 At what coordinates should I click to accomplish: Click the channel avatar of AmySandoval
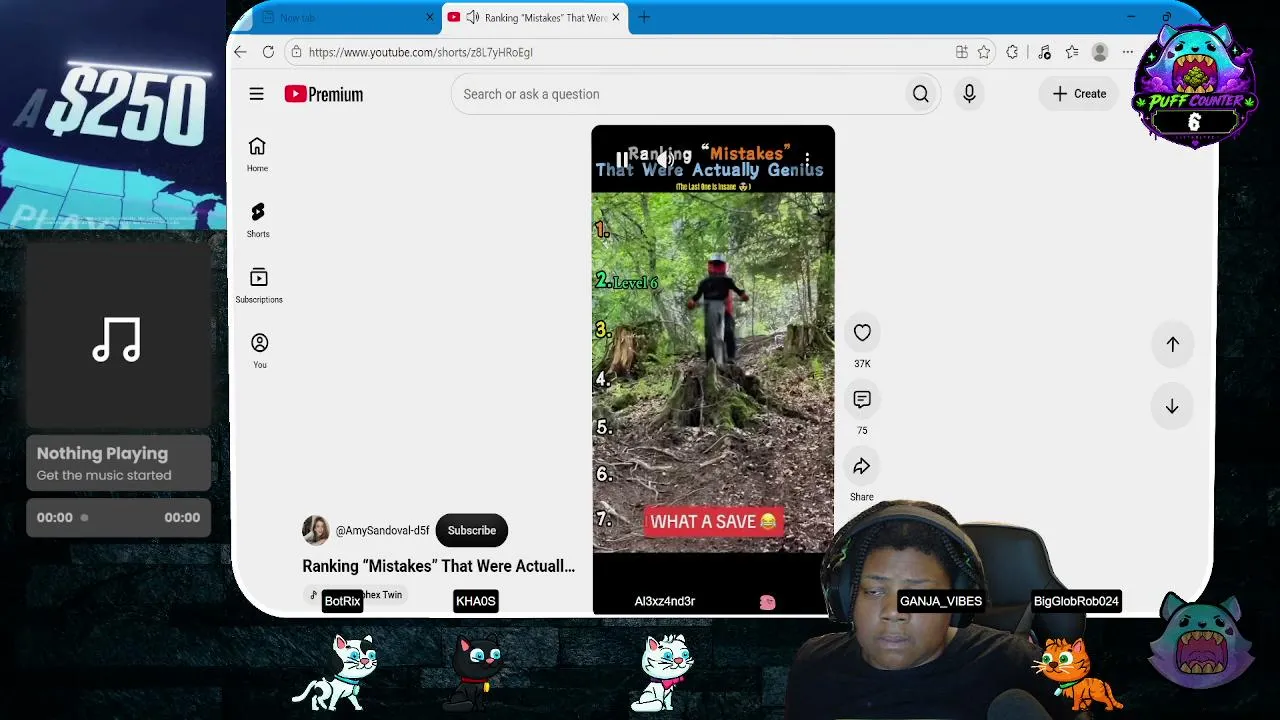coord(316,530)
